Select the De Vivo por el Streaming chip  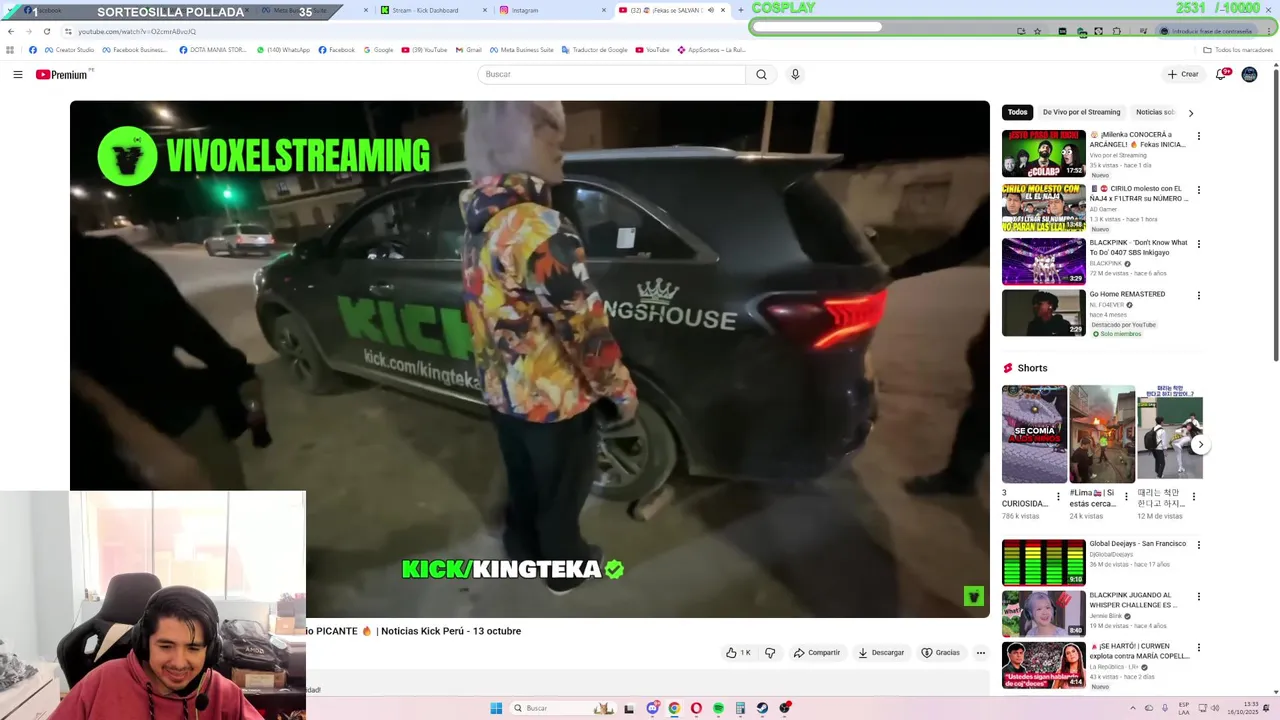pos(1081,112)
